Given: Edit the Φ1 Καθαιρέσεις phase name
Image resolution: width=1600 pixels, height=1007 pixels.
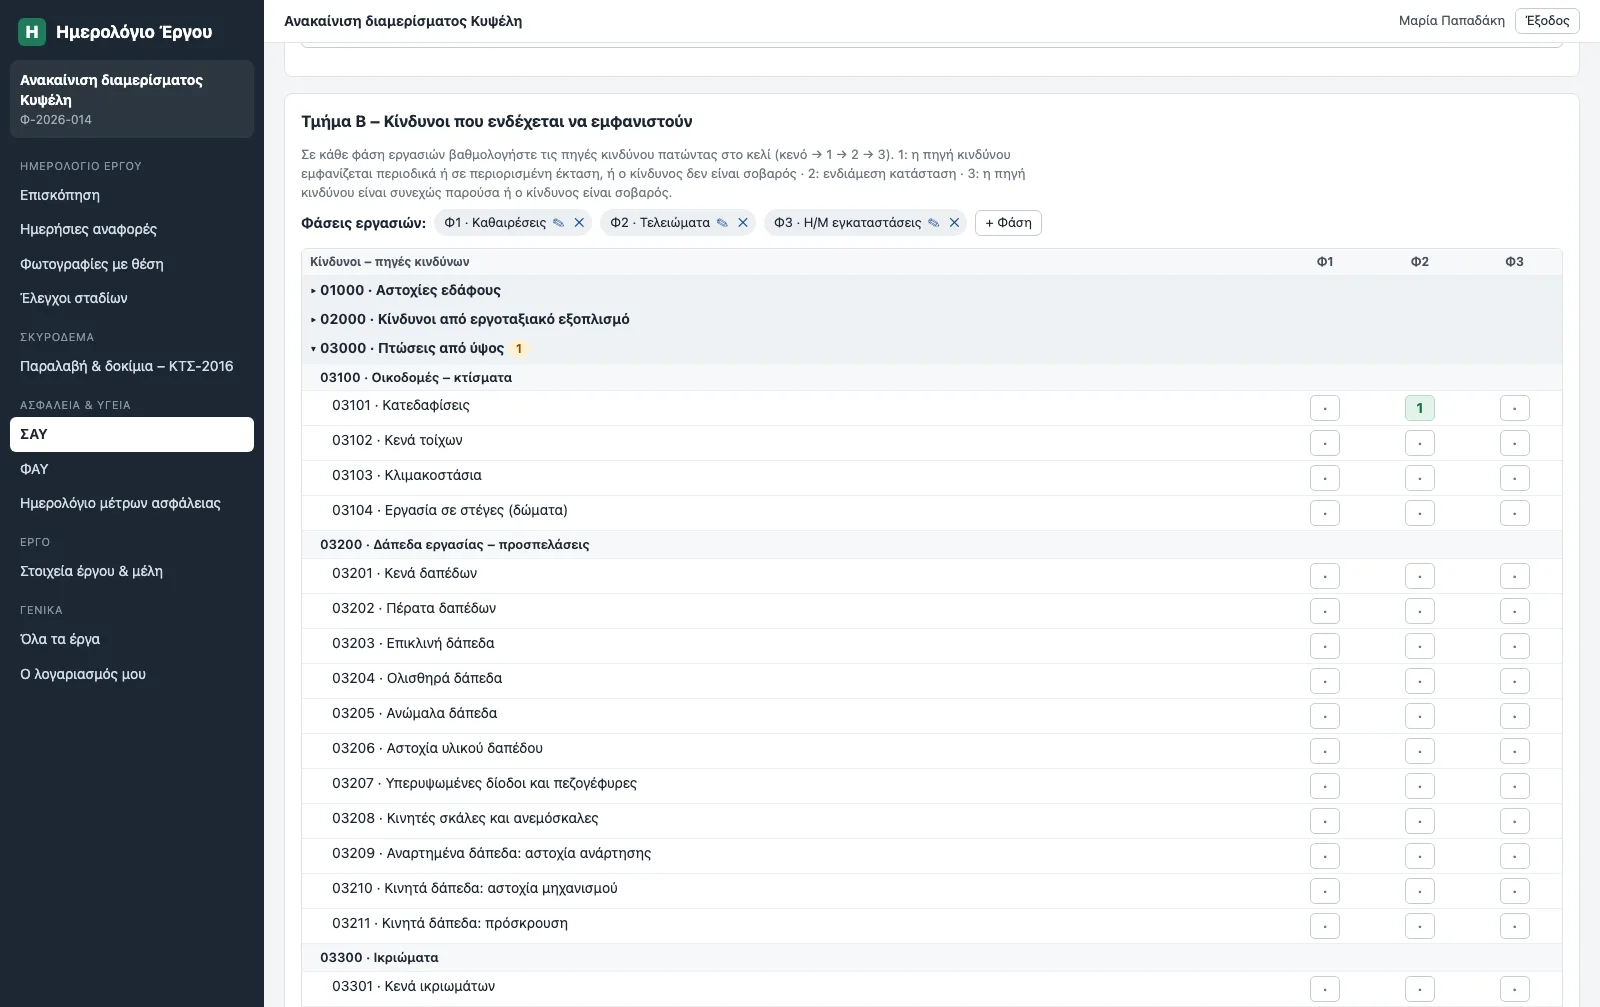Looking at the screenshot, I should 559,223.
